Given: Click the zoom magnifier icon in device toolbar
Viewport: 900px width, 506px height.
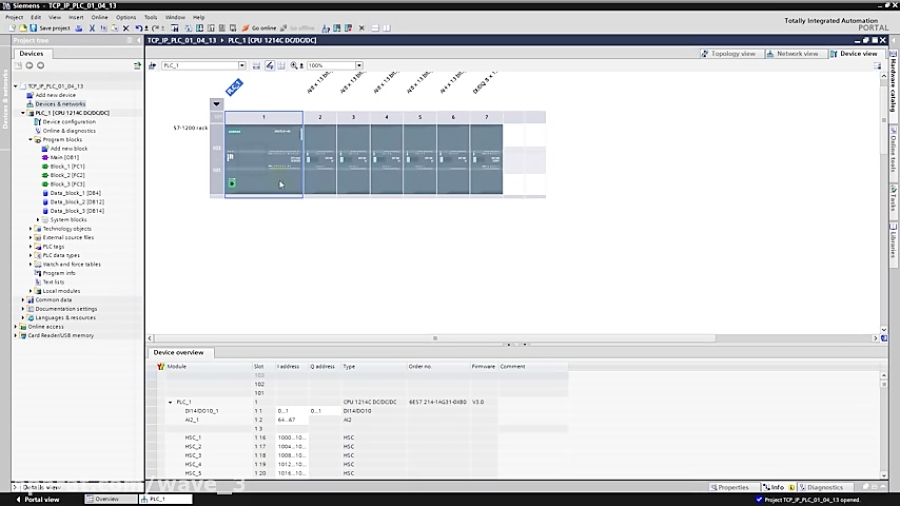Looking at the screenshot, I should pyautogui.click(x=294, y=65).
